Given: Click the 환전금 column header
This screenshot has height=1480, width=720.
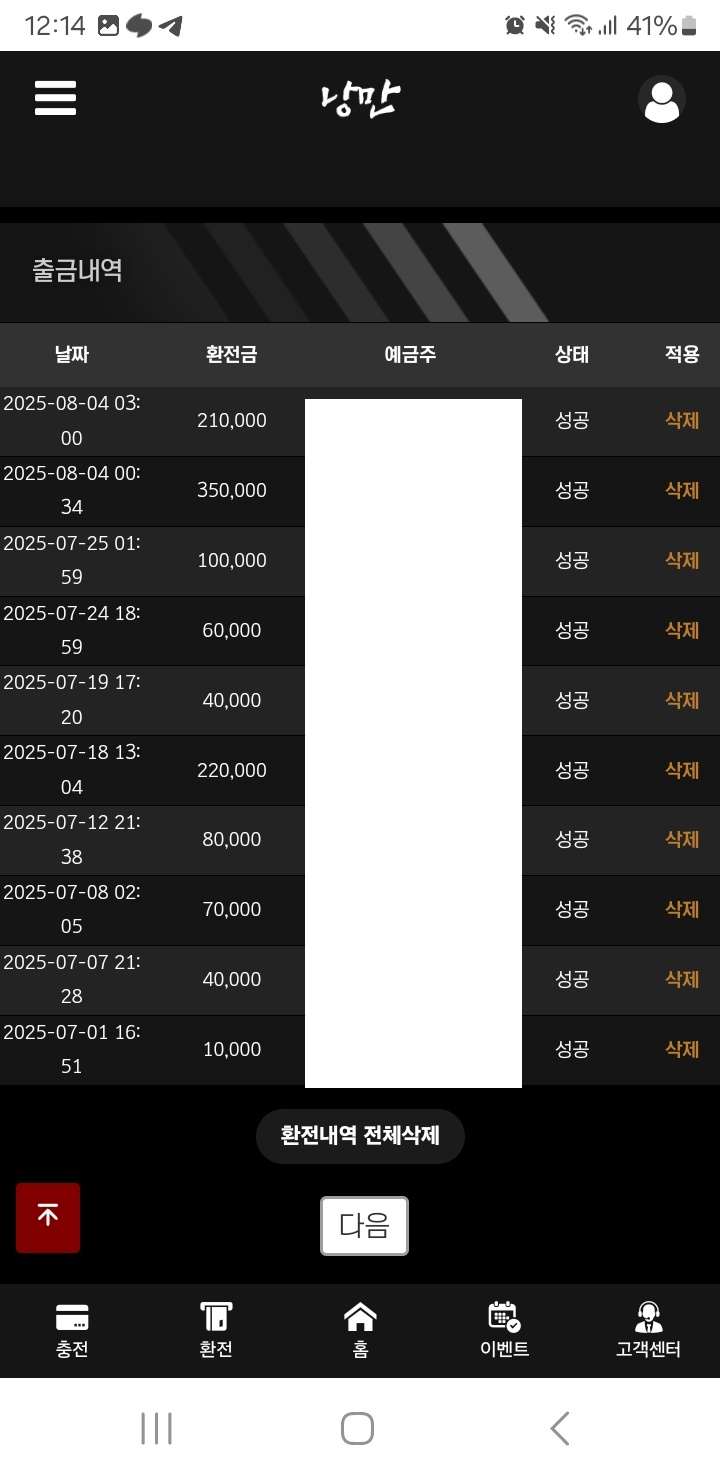Looking at the screenshot, I should click(x=232, y=354).
